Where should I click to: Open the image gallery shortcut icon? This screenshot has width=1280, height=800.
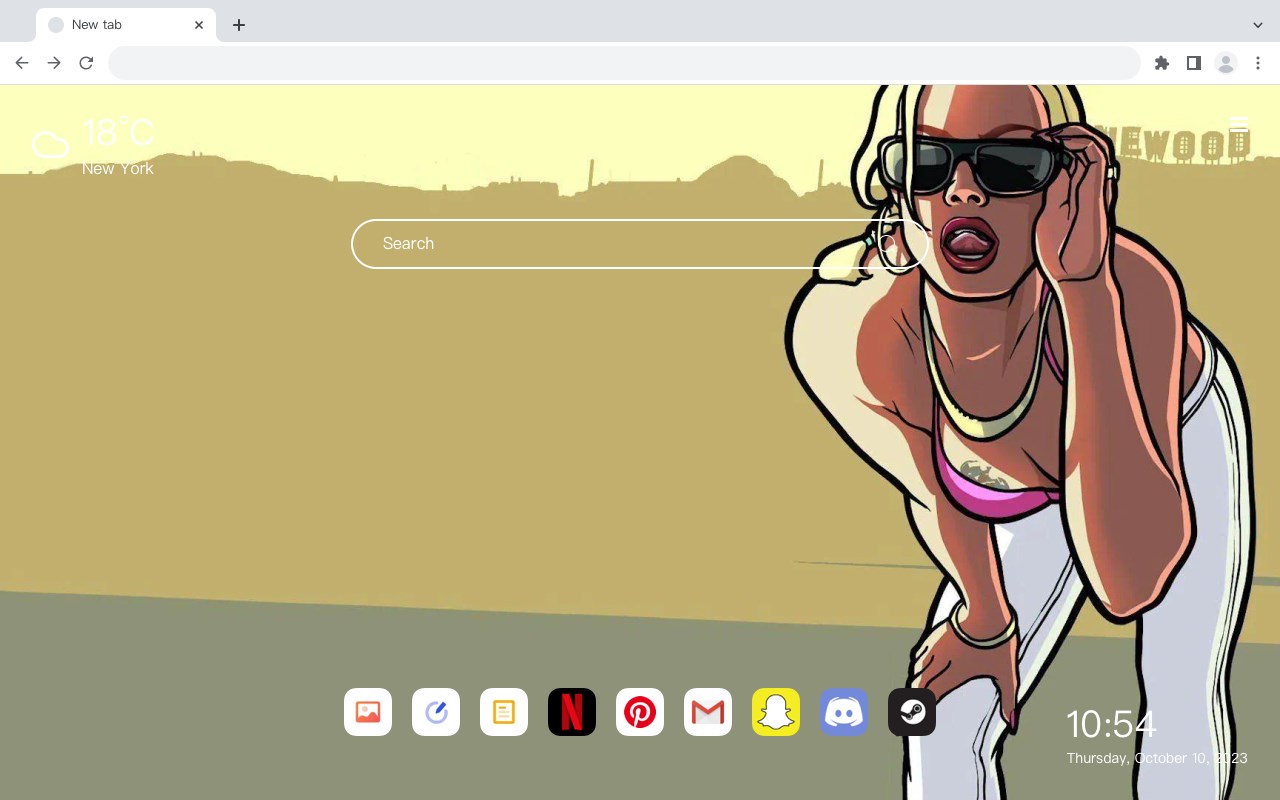pos(368,712)
